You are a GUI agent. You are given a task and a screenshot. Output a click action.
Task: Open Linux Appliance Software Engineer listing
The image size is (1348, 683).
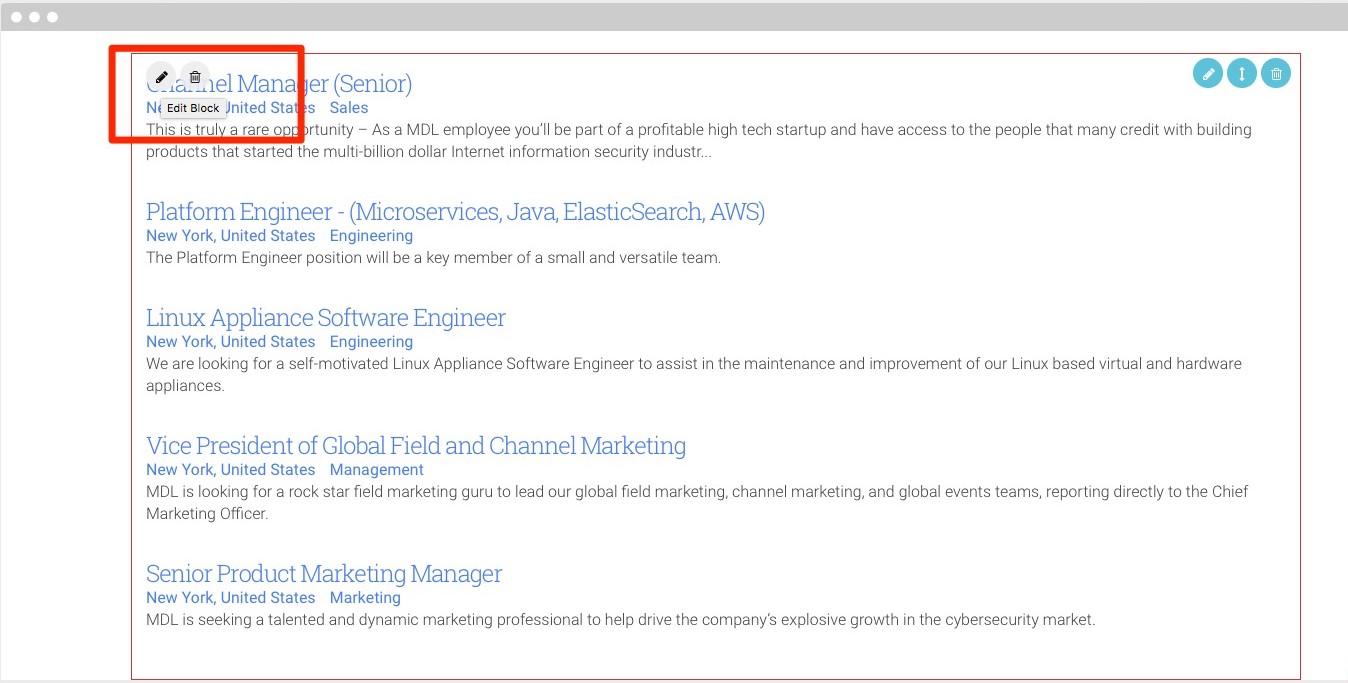click(x=325, y=318)
